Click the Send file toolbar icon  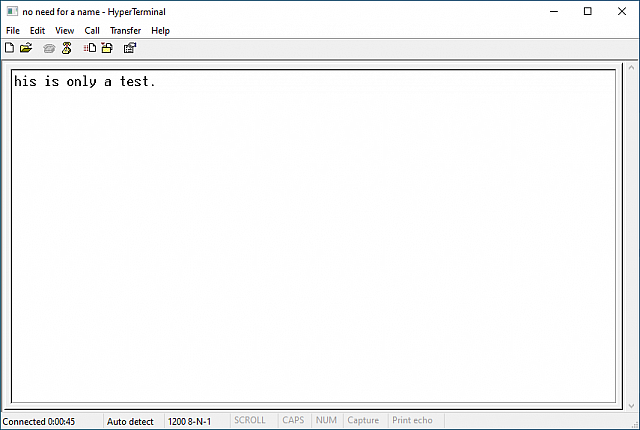(90, 48)
